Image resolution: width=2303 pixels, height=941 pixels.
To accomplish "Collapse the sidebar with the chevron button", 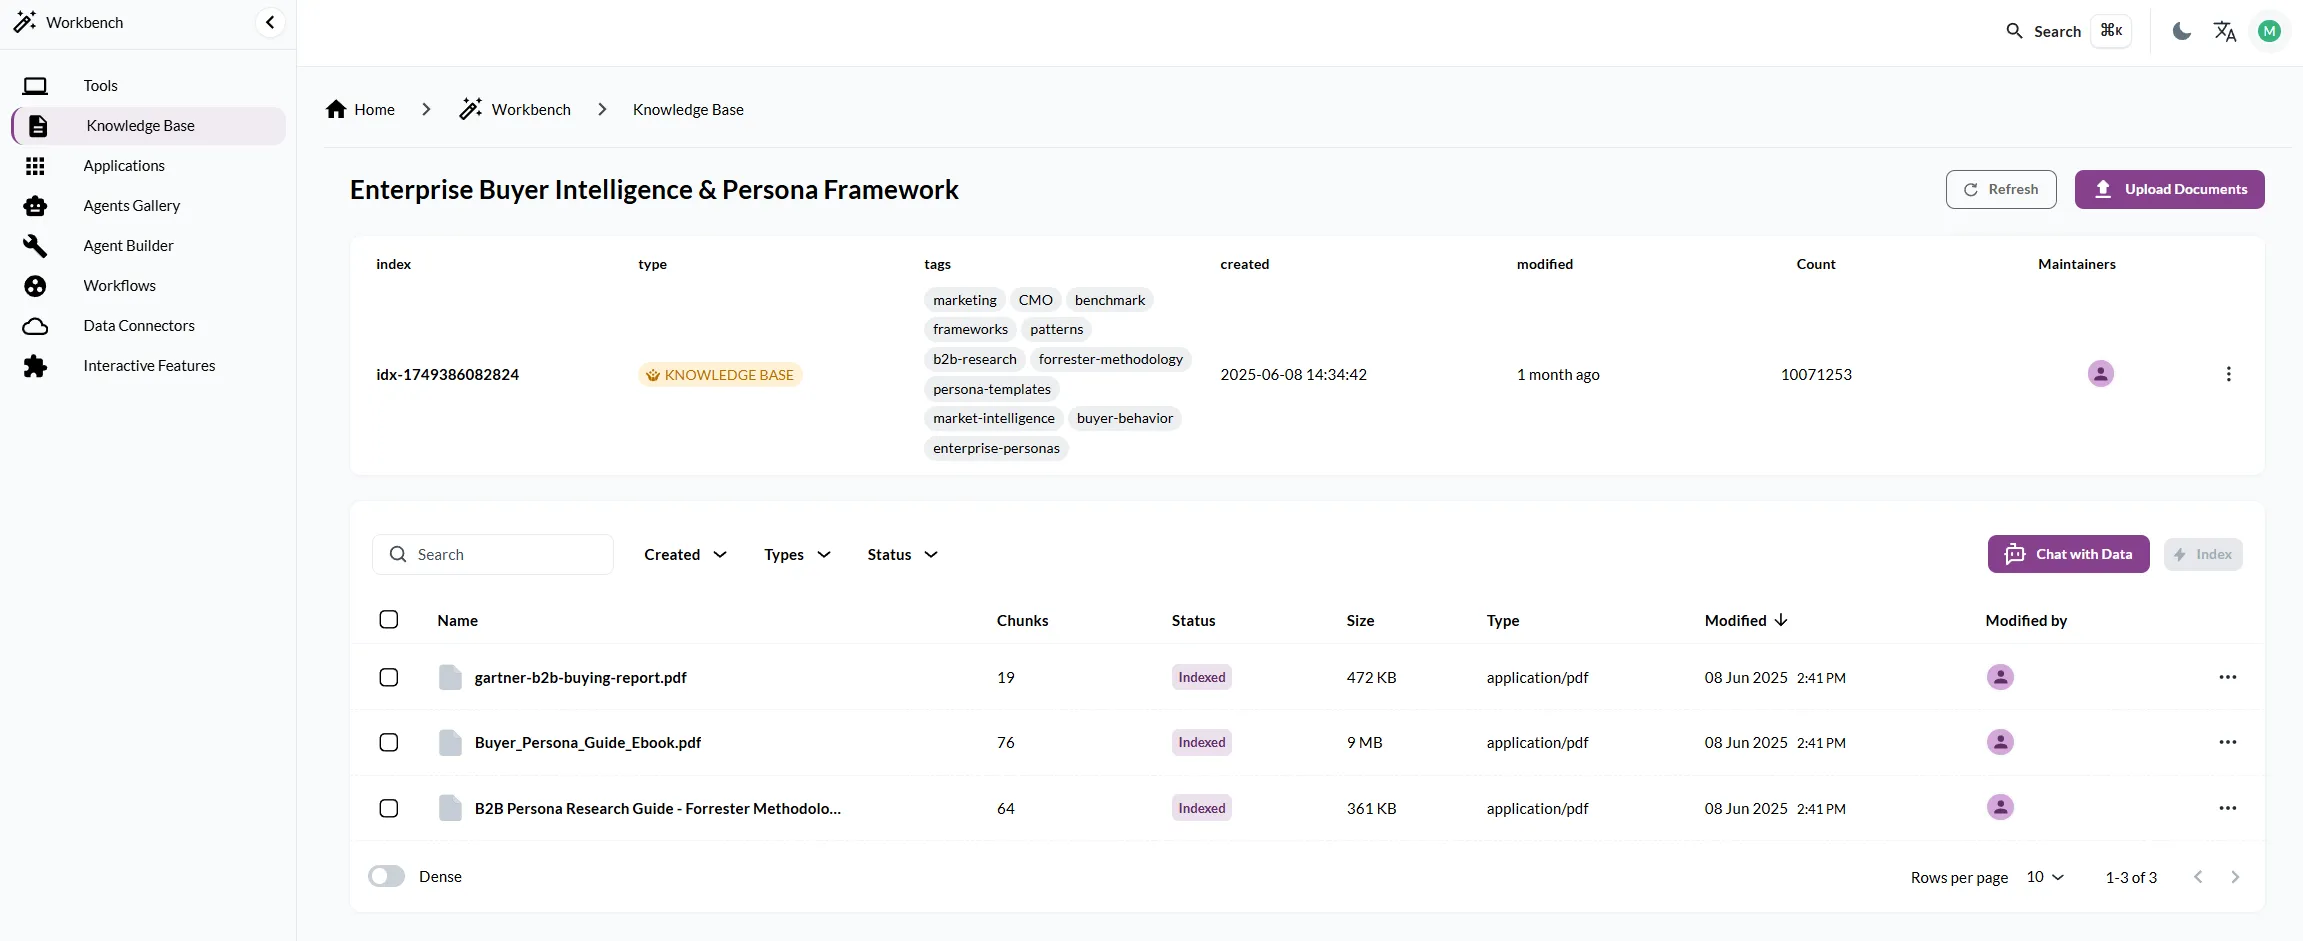I will click(270, 22).
